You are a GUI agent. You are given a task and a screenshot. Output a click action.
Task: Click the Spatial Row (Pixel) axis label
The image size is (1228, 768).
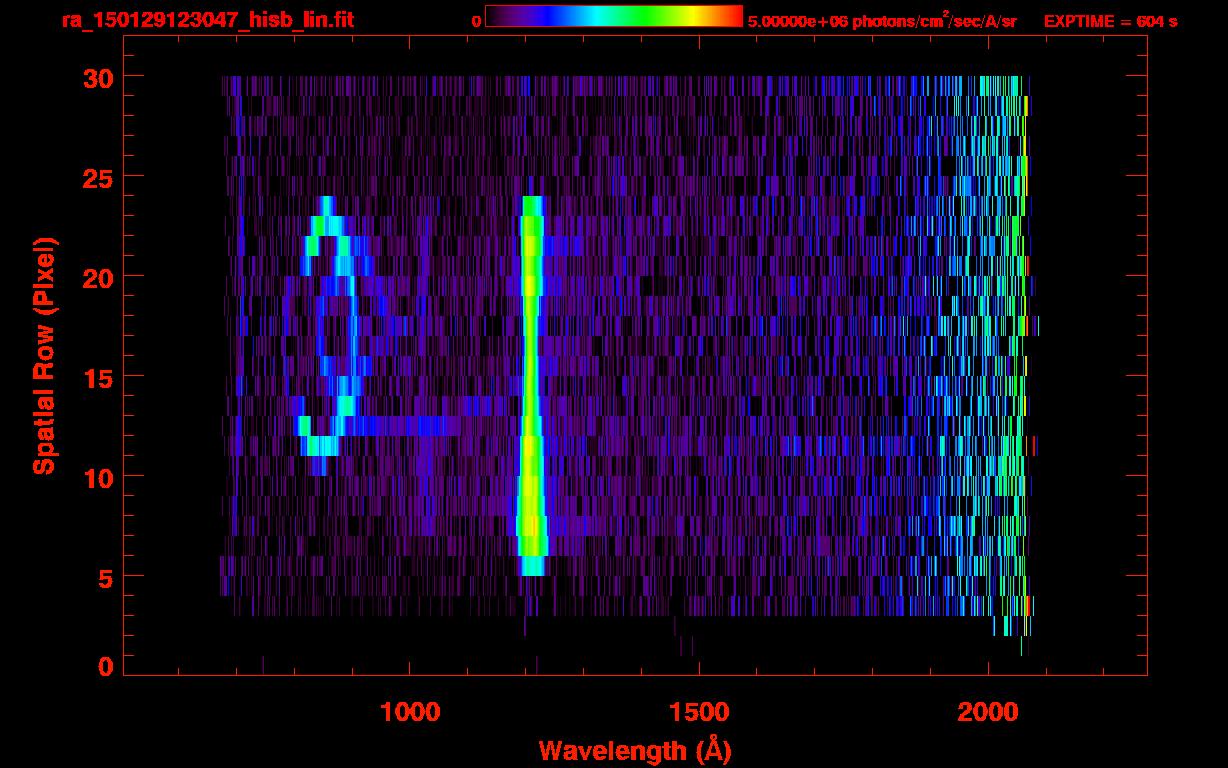44,355
